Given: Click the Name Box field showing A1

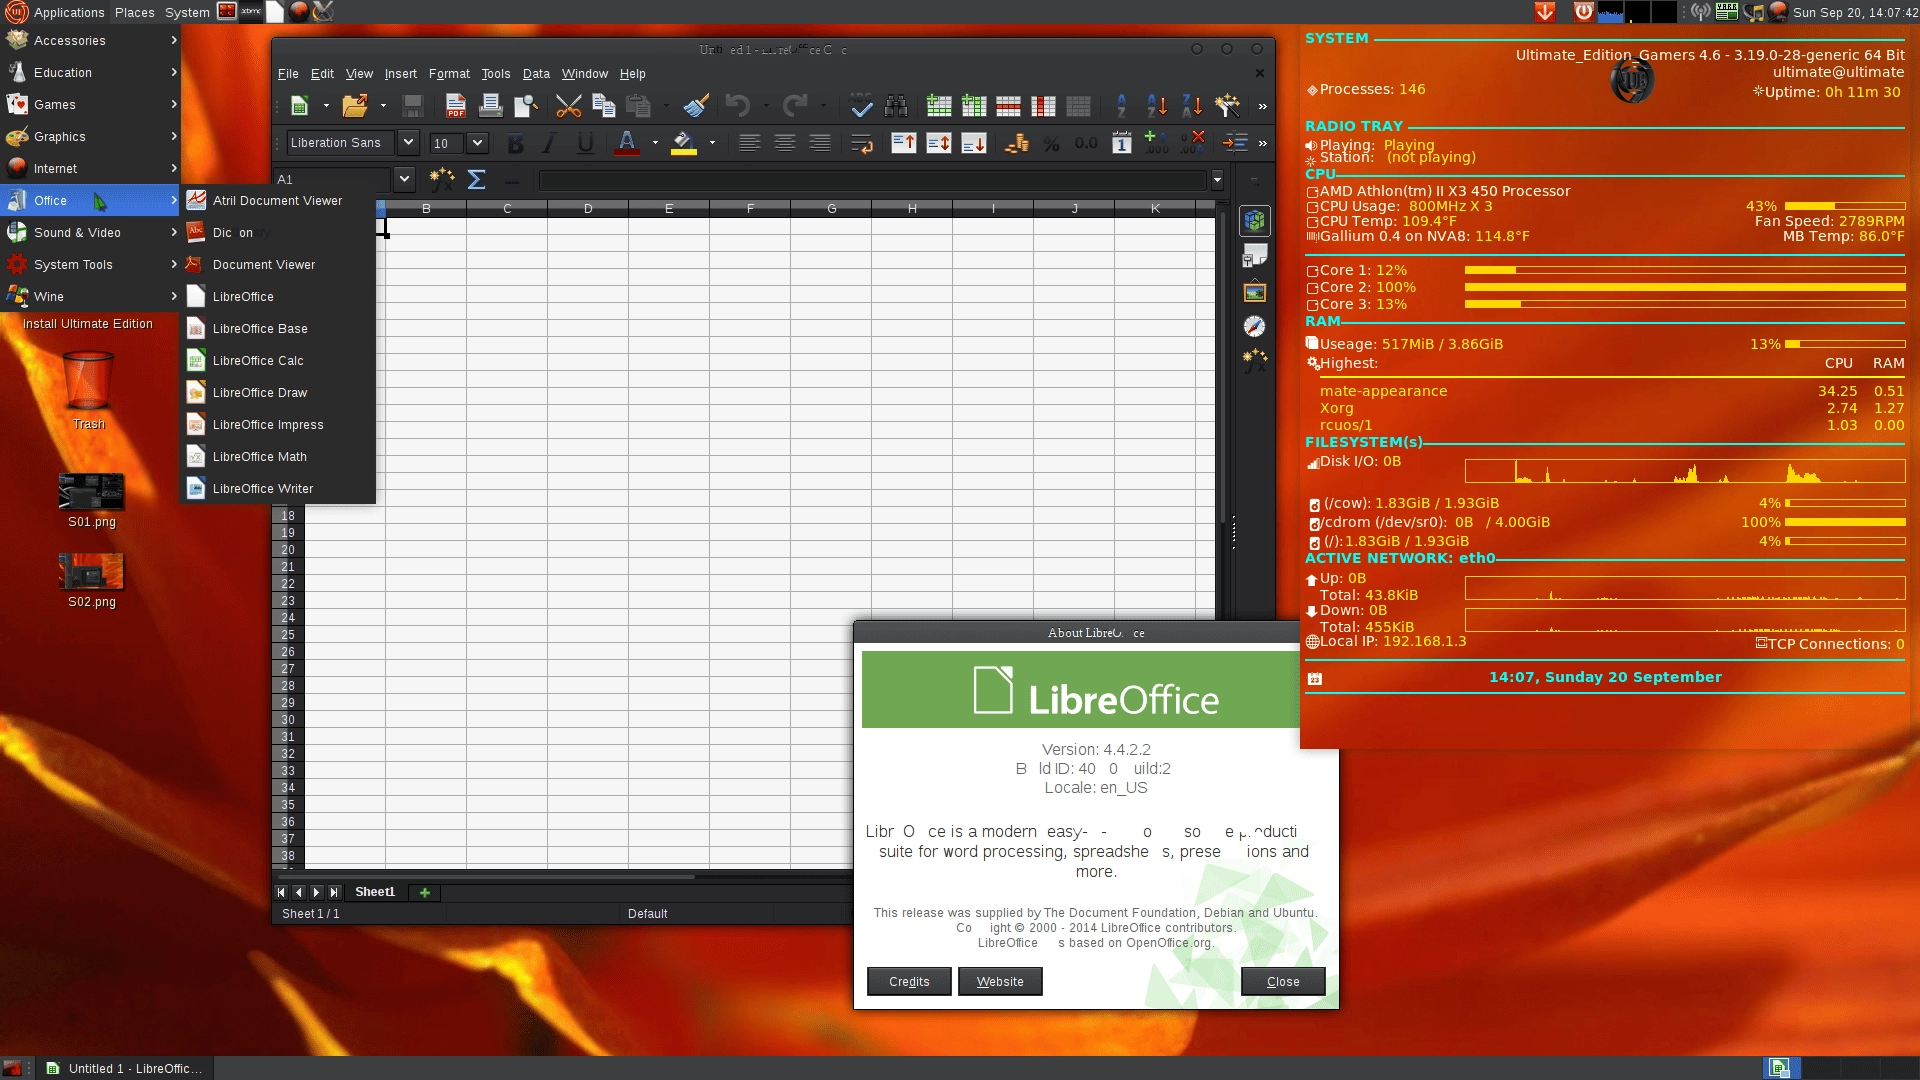Looking at the screenshot, I should point(334,180).
